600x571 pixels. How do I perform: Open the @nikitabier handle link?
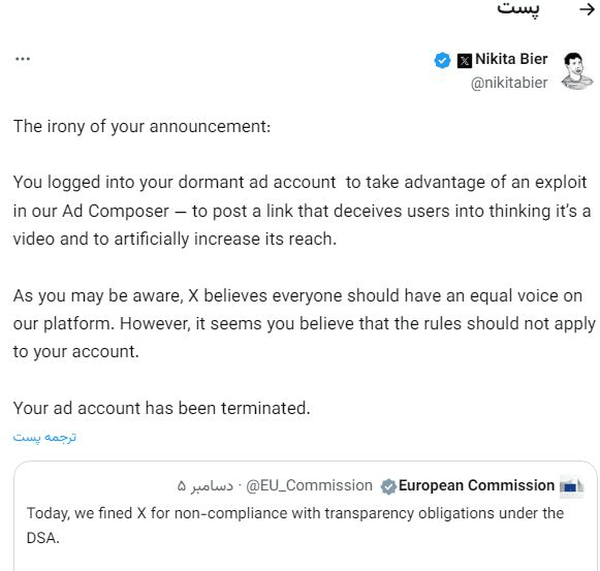click(509, 83)
